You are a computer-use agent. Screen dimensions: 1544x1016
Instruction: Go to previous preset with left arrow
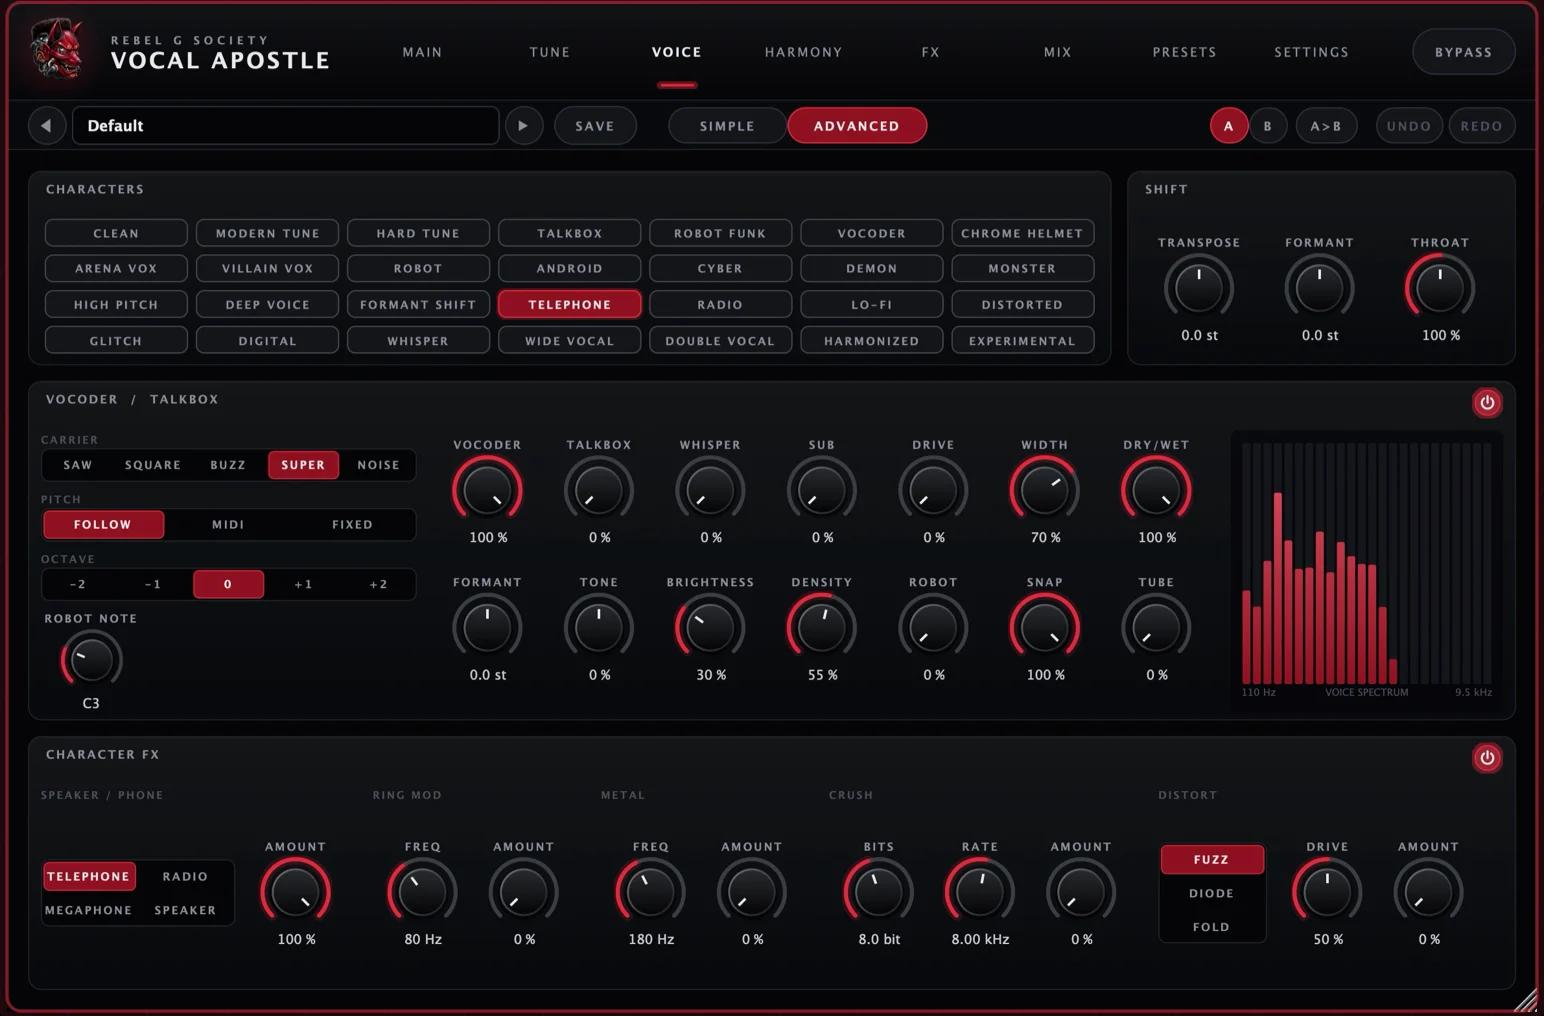tap(46, 126)
